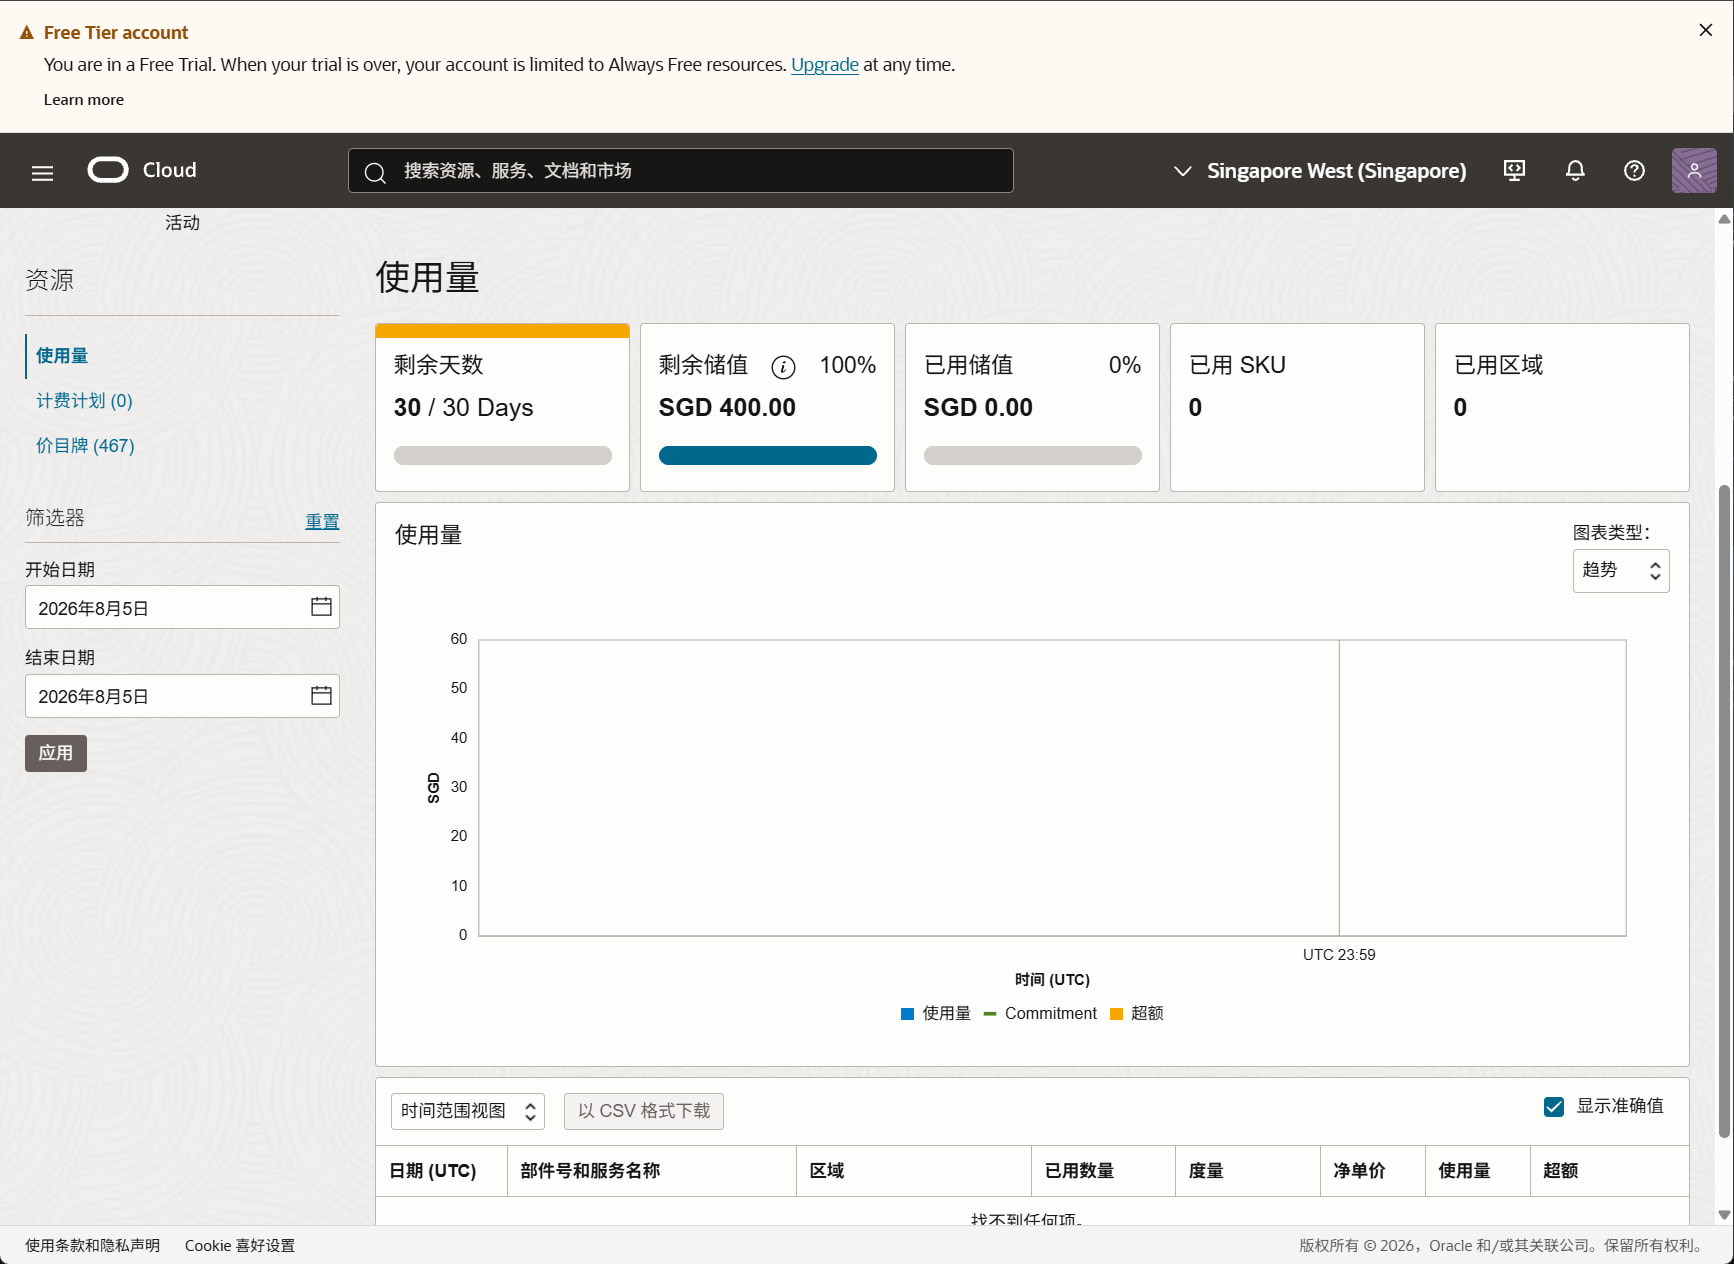Click the remaining credit info icon
The width and height of the screenshot is (1734, 1264).
click(783, 367)
